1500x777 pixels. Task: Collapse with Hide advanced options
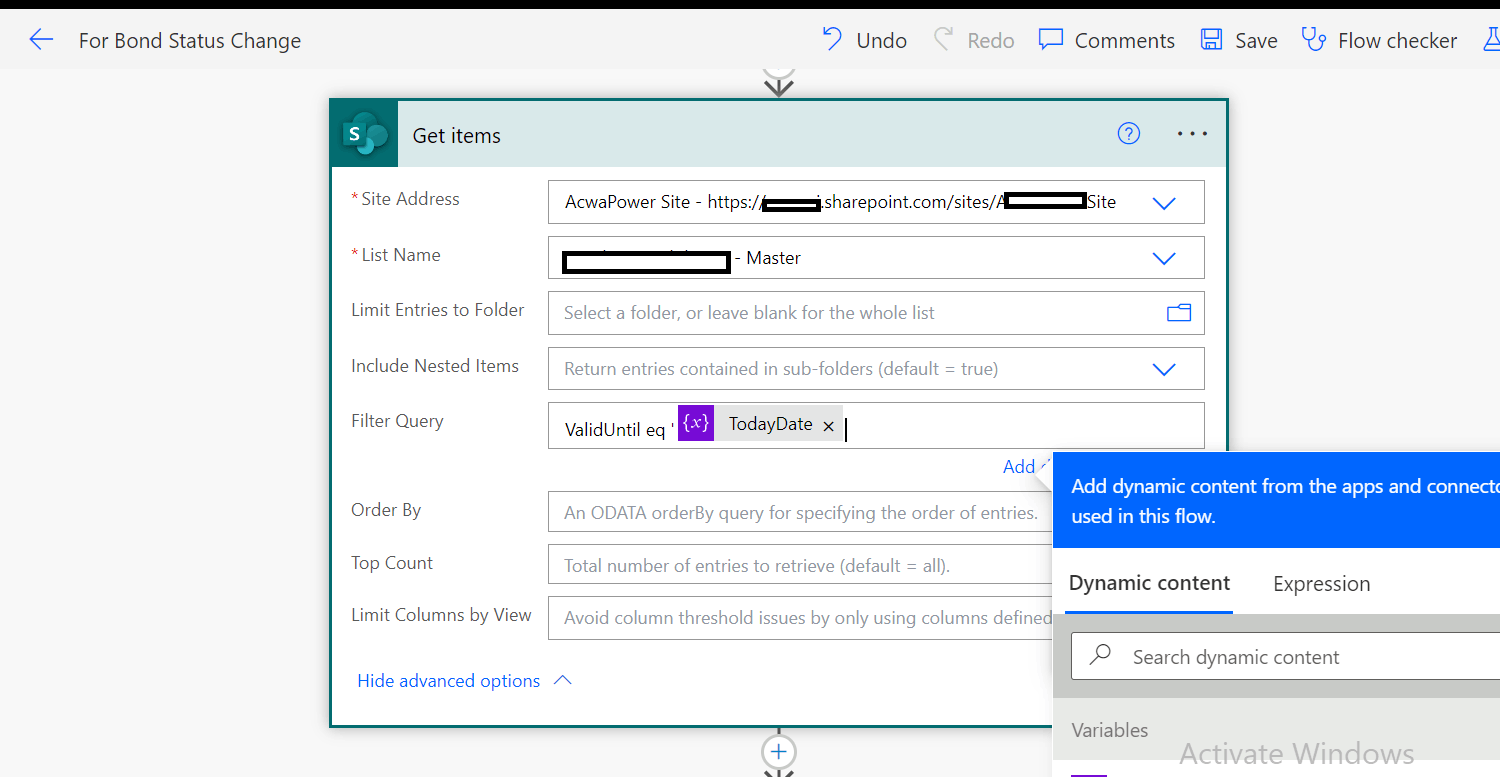tap(465, 681)
